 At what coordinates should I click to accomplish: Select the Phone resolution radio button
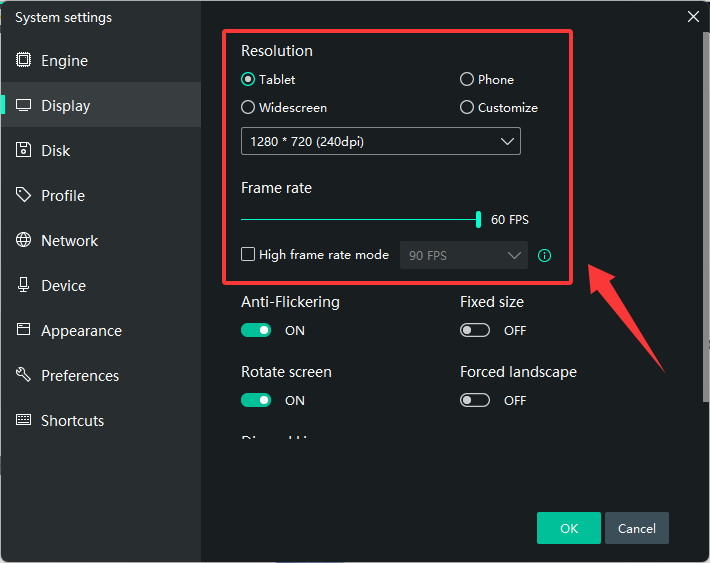point(467,79)
